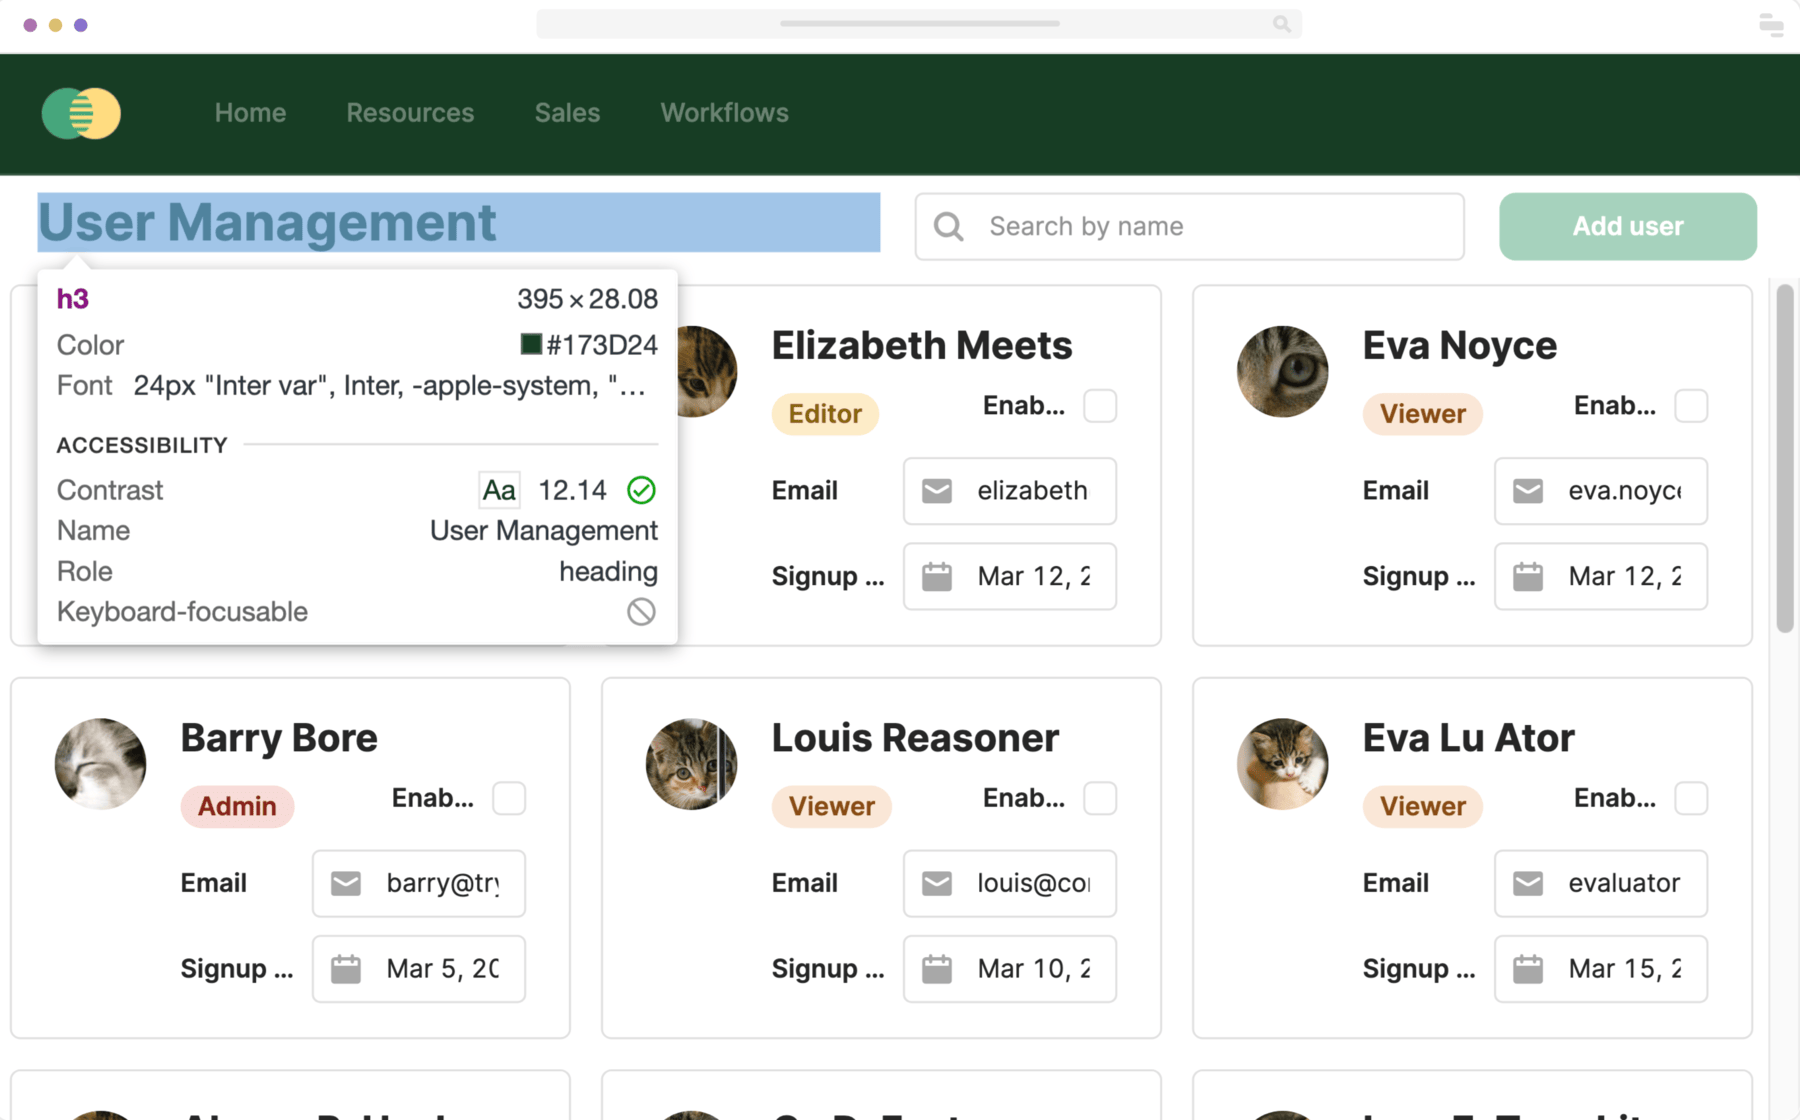Click calendar icon in Eva Noyce signup field
1800x1120 pixels.
(1528, 576)
